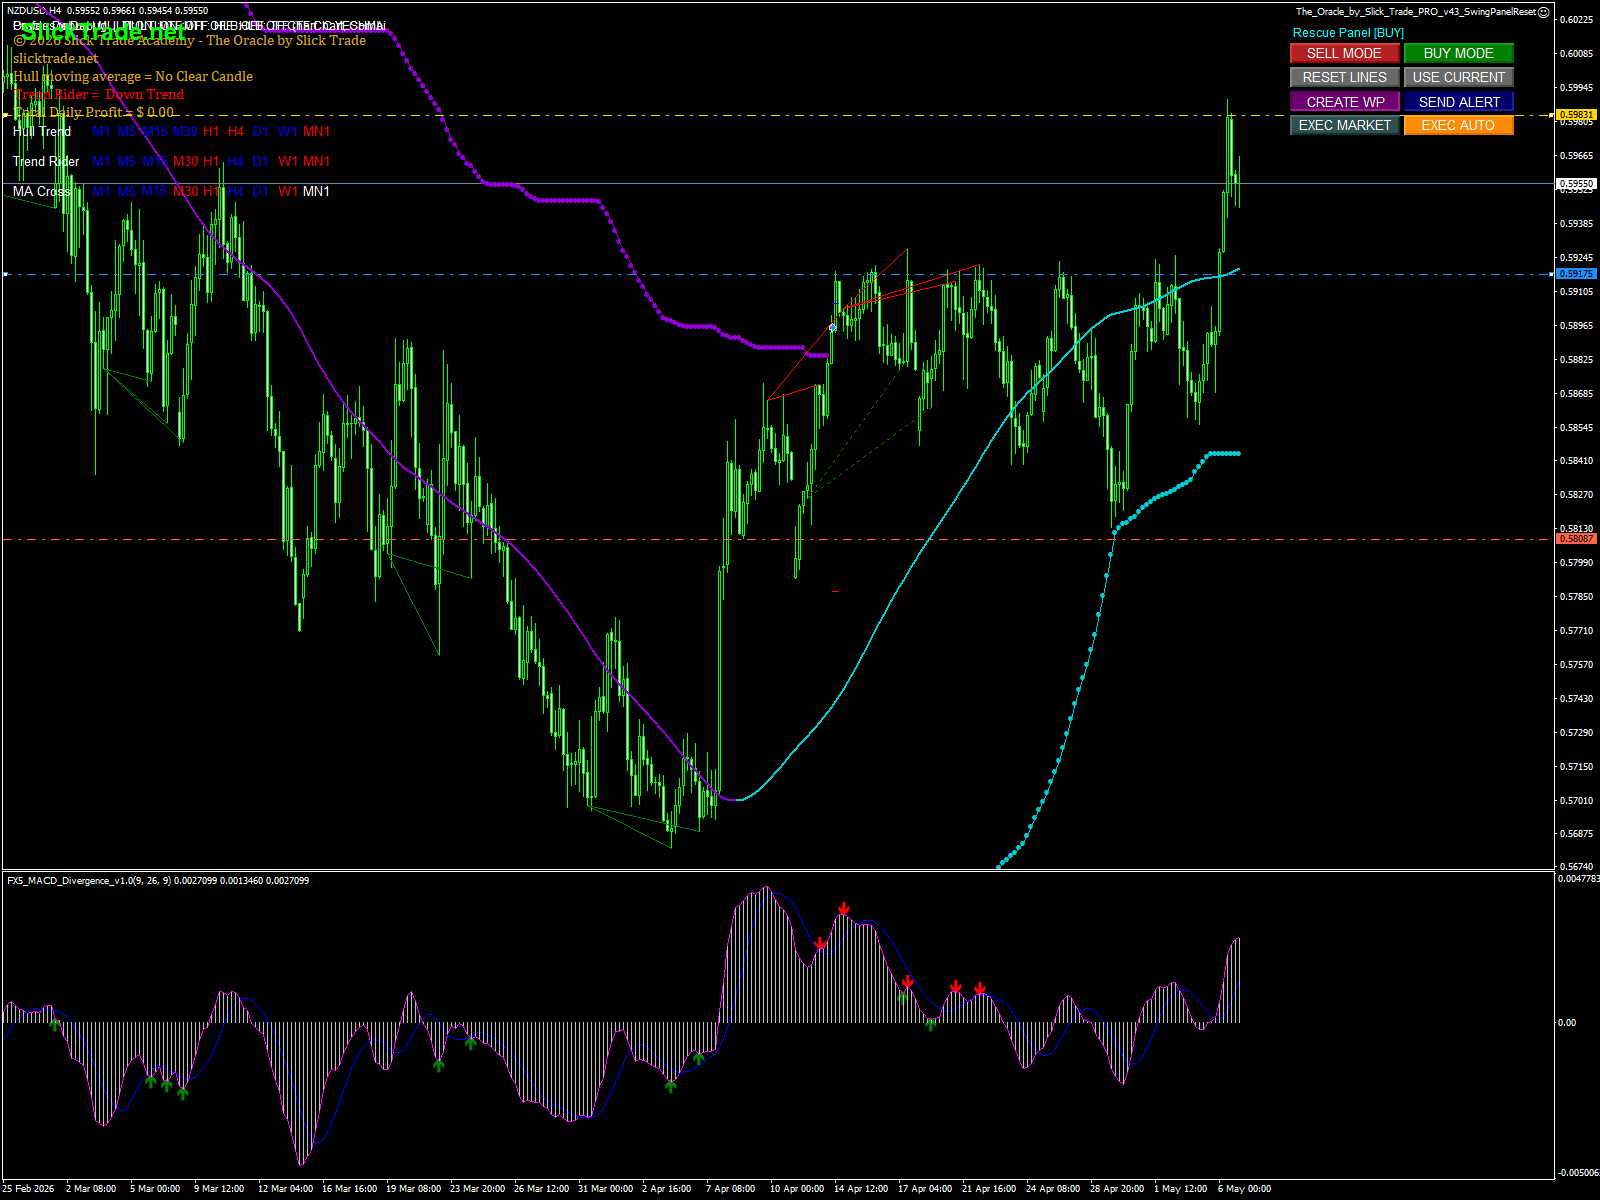The width and height of the screenshot is (1600, 1200).
Task: Click the FXS_MACD_Divergence indicator label
Action: 158,881
